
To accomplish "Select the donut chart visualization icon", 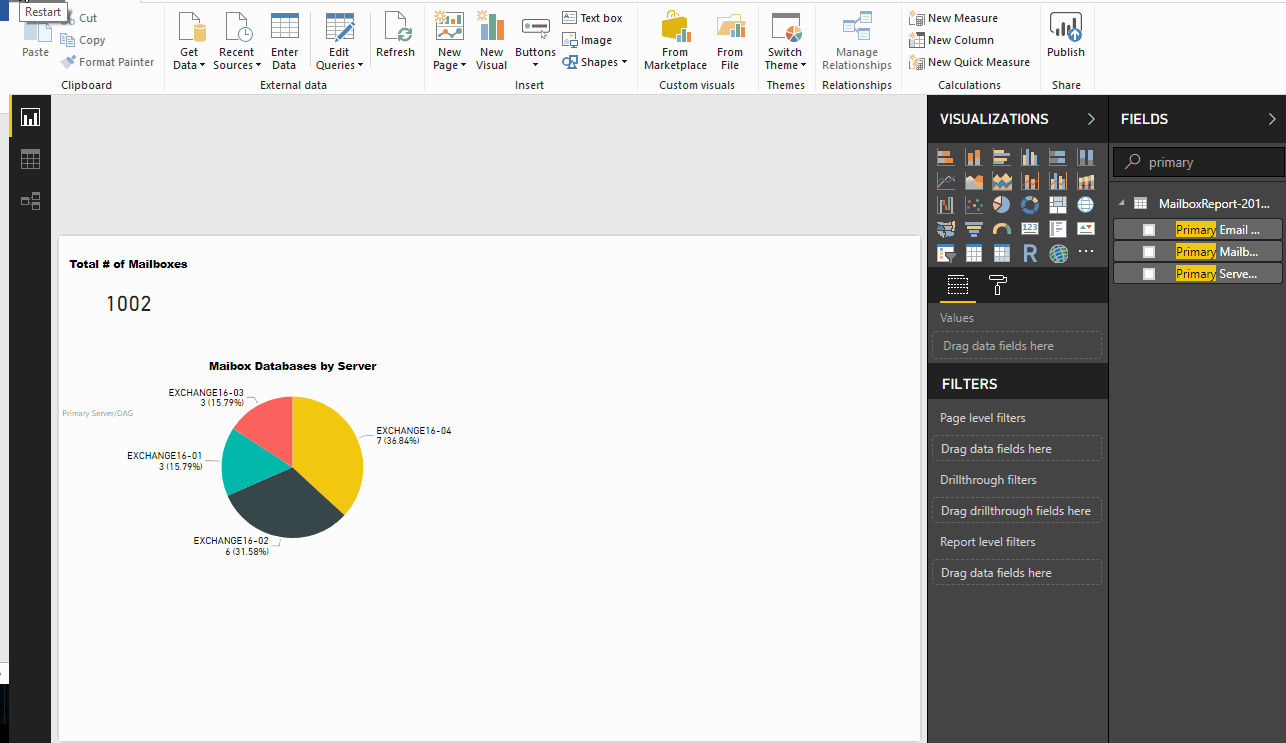I will click(1029, 205).
